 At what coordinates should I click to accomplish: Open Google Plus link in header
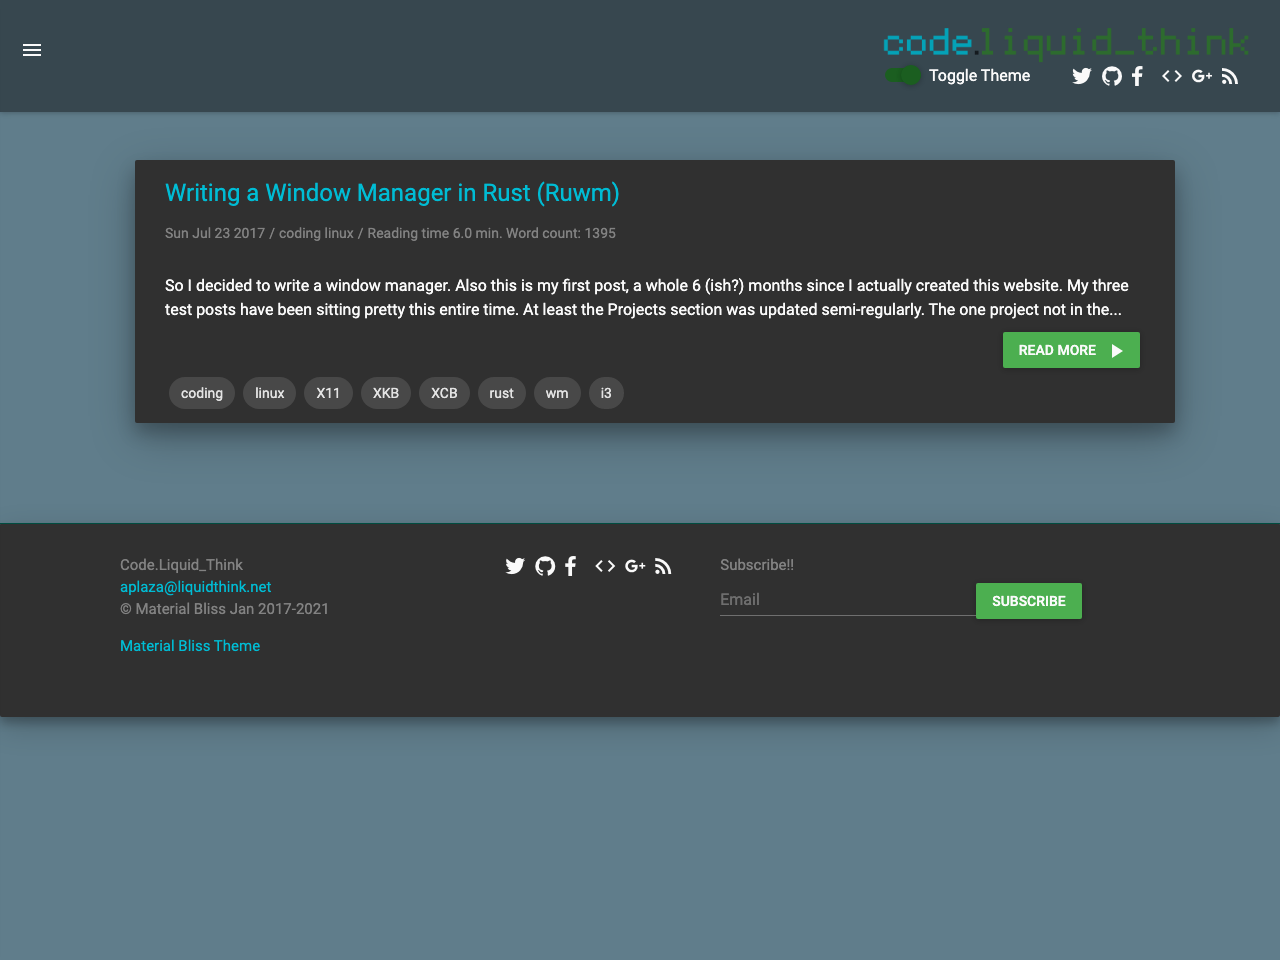1201,76
